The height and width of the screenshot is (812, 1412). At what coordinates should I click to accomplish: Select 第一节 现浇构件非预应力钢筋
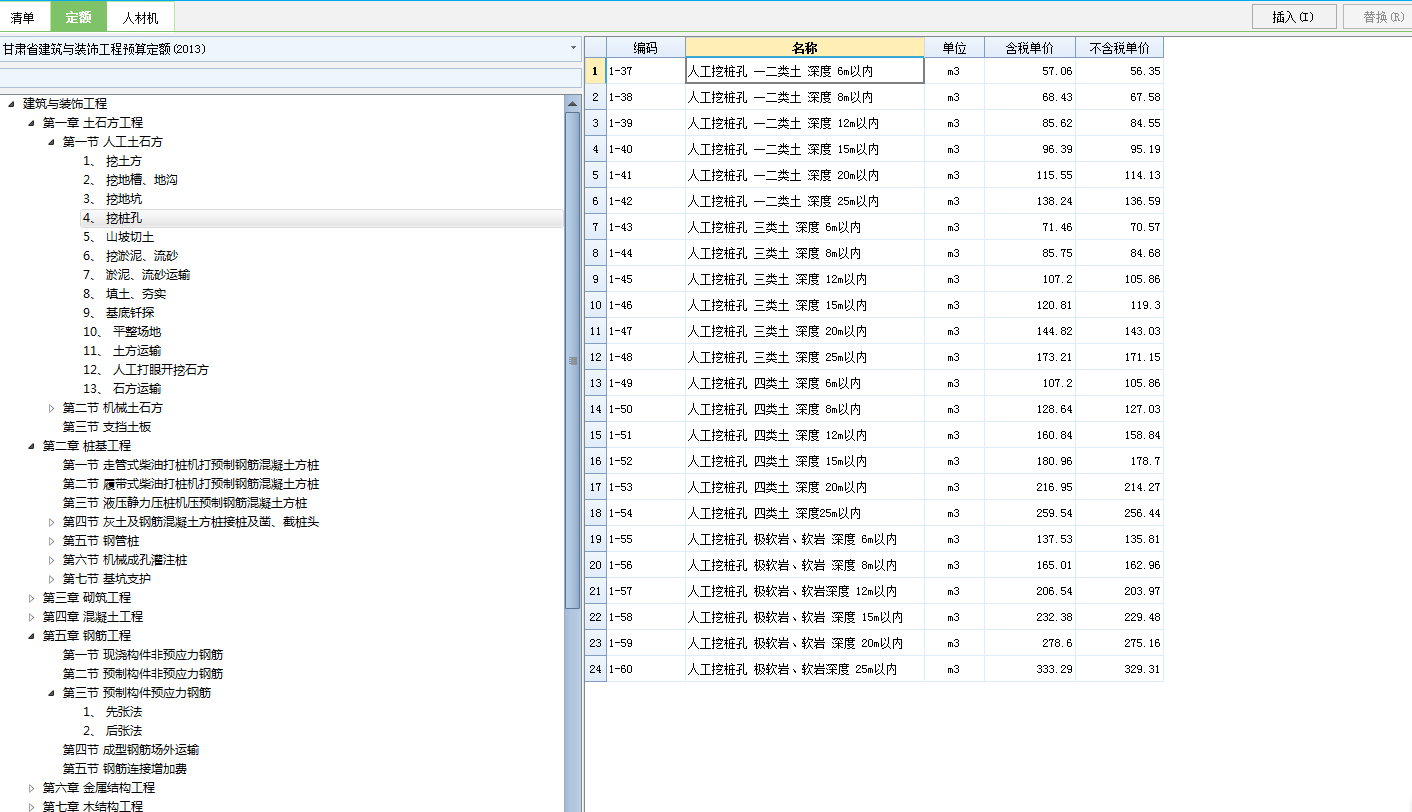pyautogui.click(x=143, y=655)
